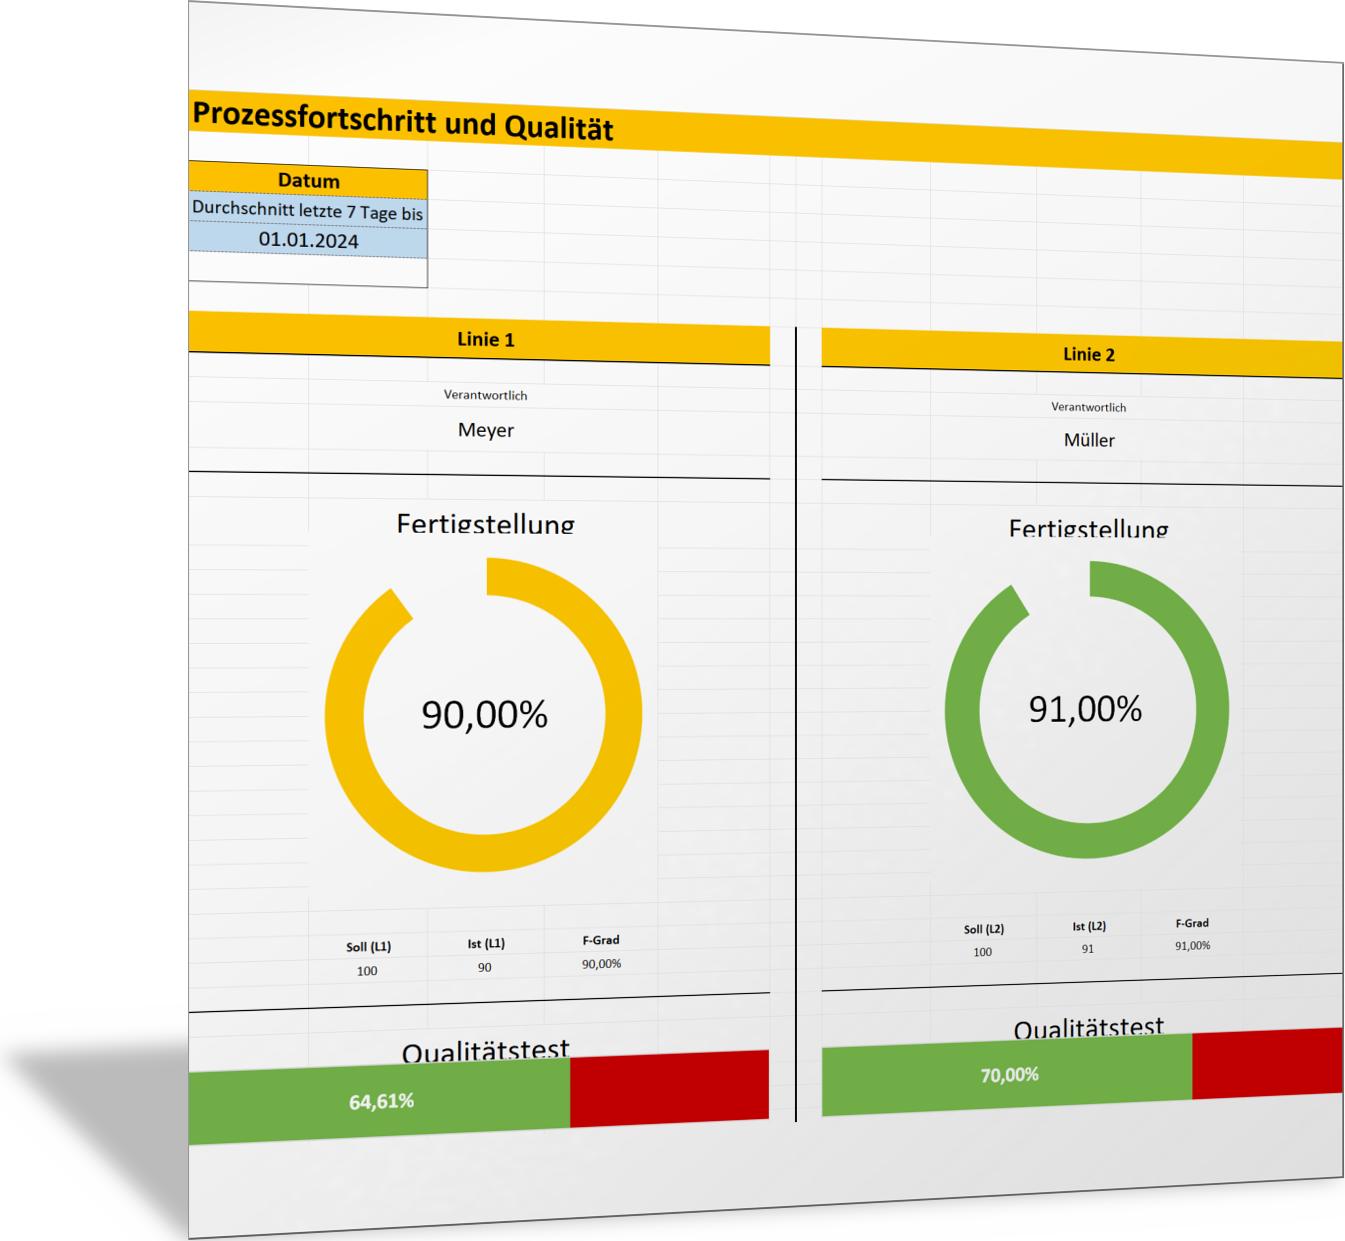
Task: Select the yellow donut chart ring
Action: click(x=622, y=715)
